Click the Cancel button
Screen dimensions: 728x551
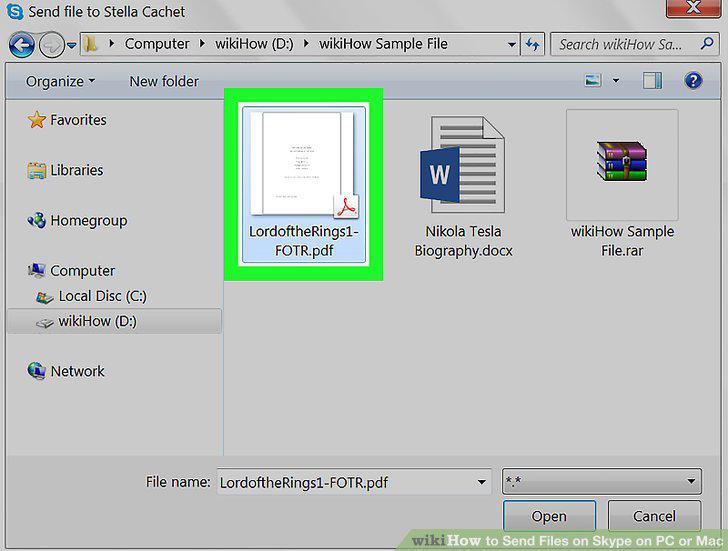click(654, 516)
